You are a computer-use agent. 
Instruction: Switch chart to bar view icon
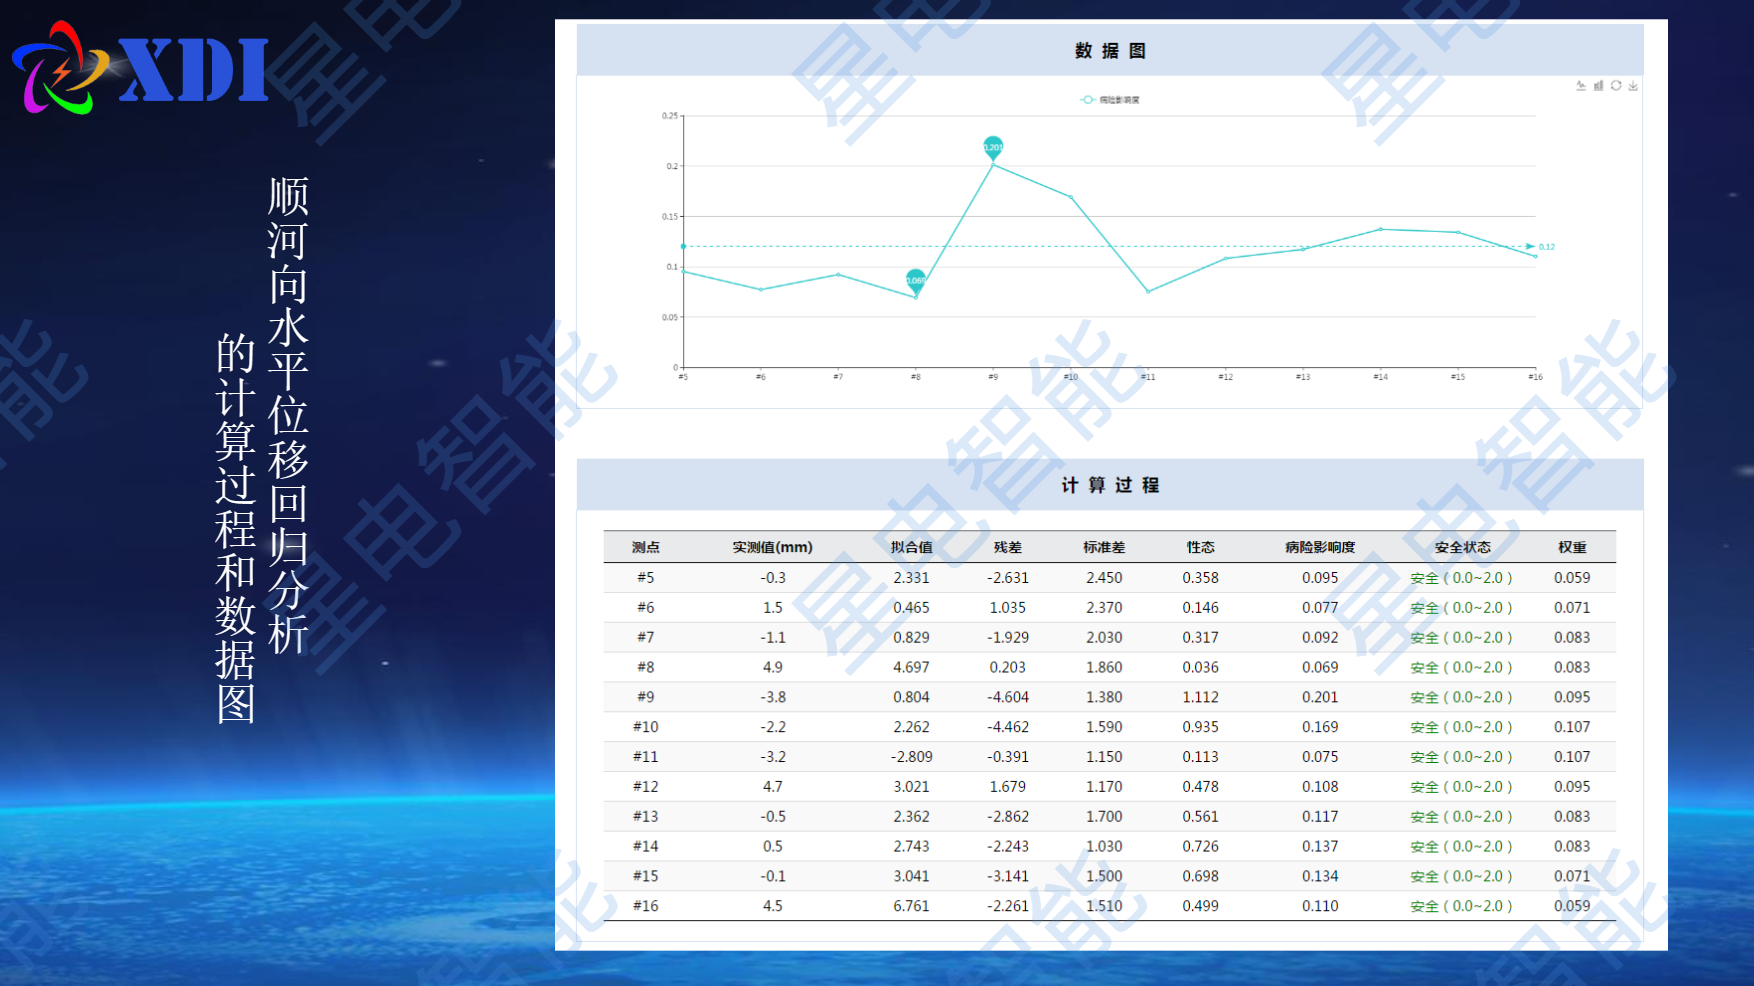pos(1598,86)
